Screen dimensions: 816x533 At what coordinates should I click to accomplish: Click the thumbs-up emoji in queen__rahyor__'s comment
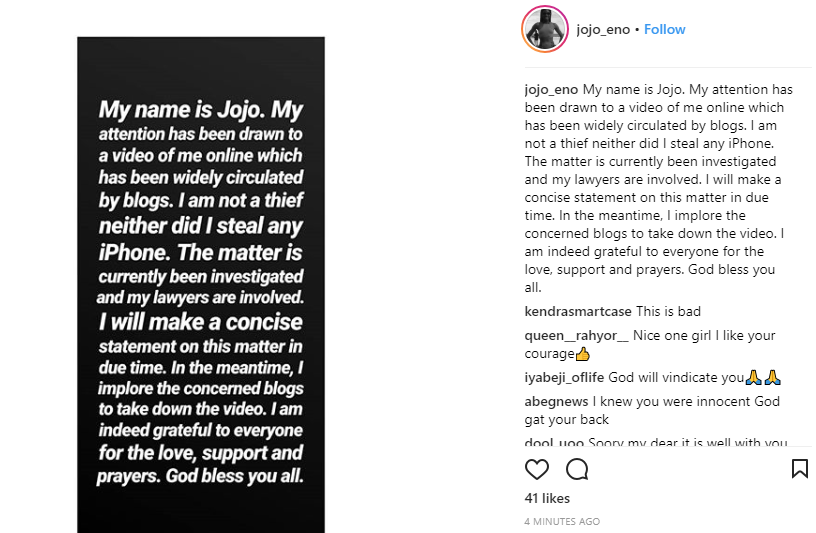(583, 354)
